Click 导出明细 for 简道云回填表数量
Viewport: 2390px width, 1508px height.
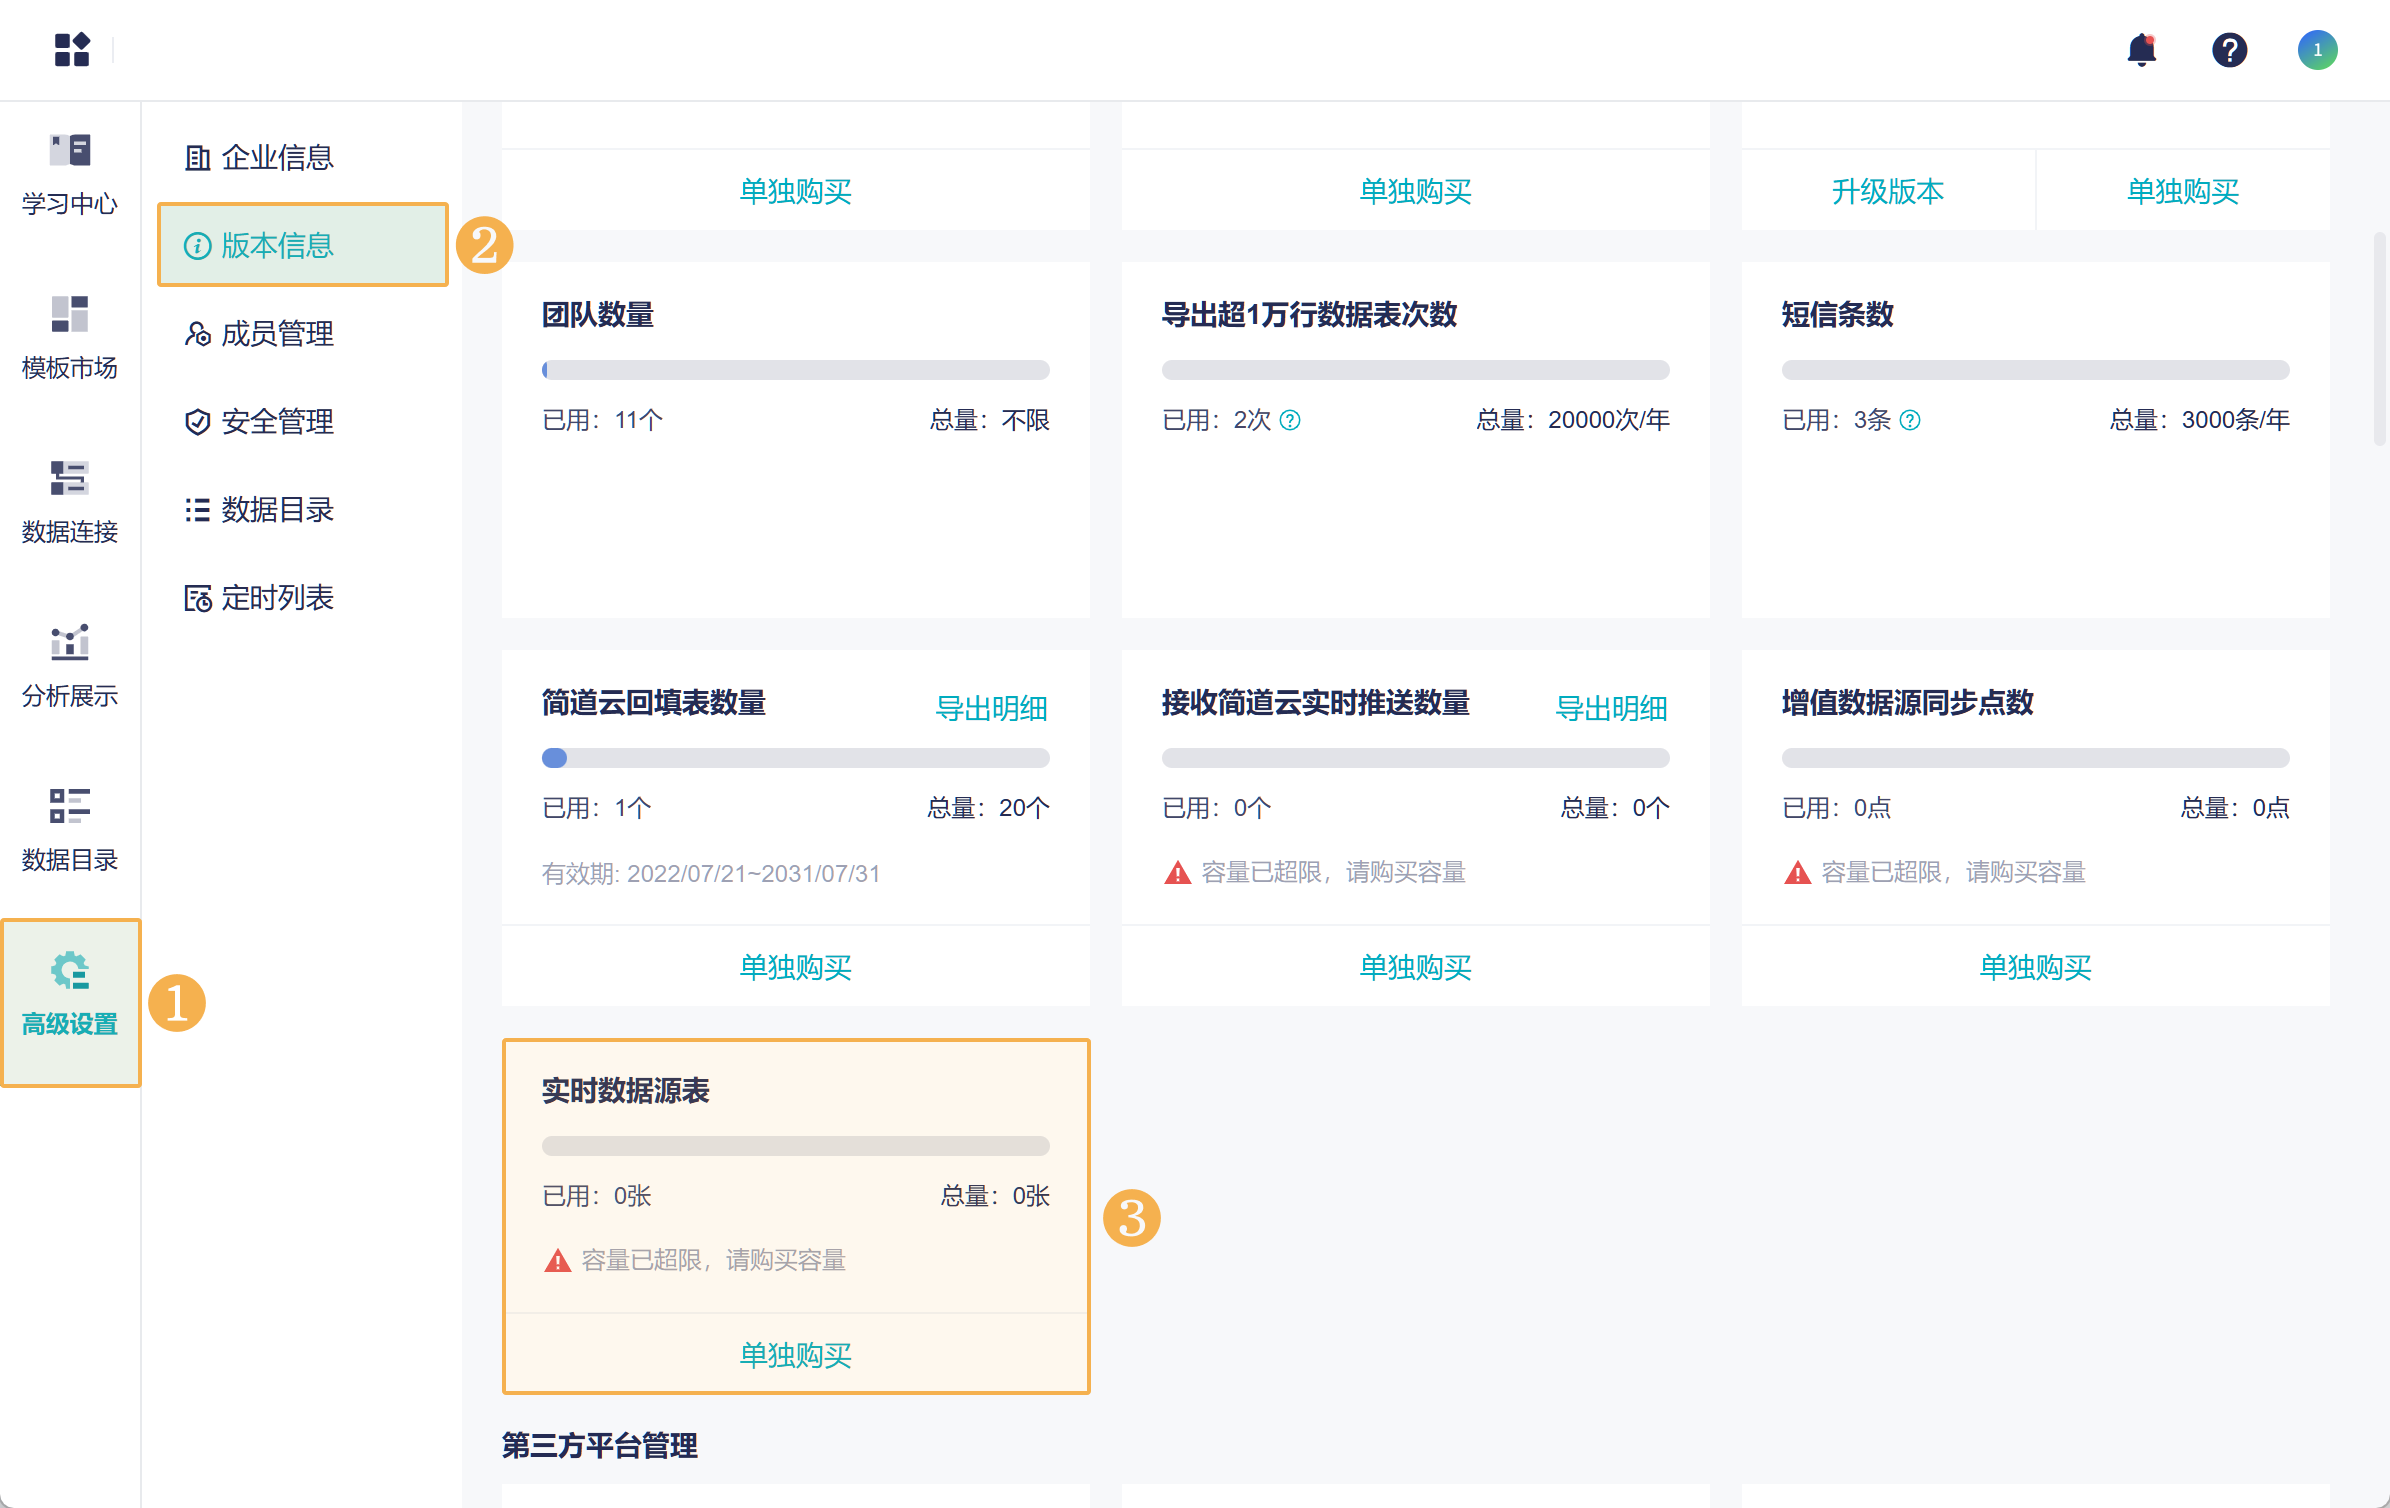[990, 708]
